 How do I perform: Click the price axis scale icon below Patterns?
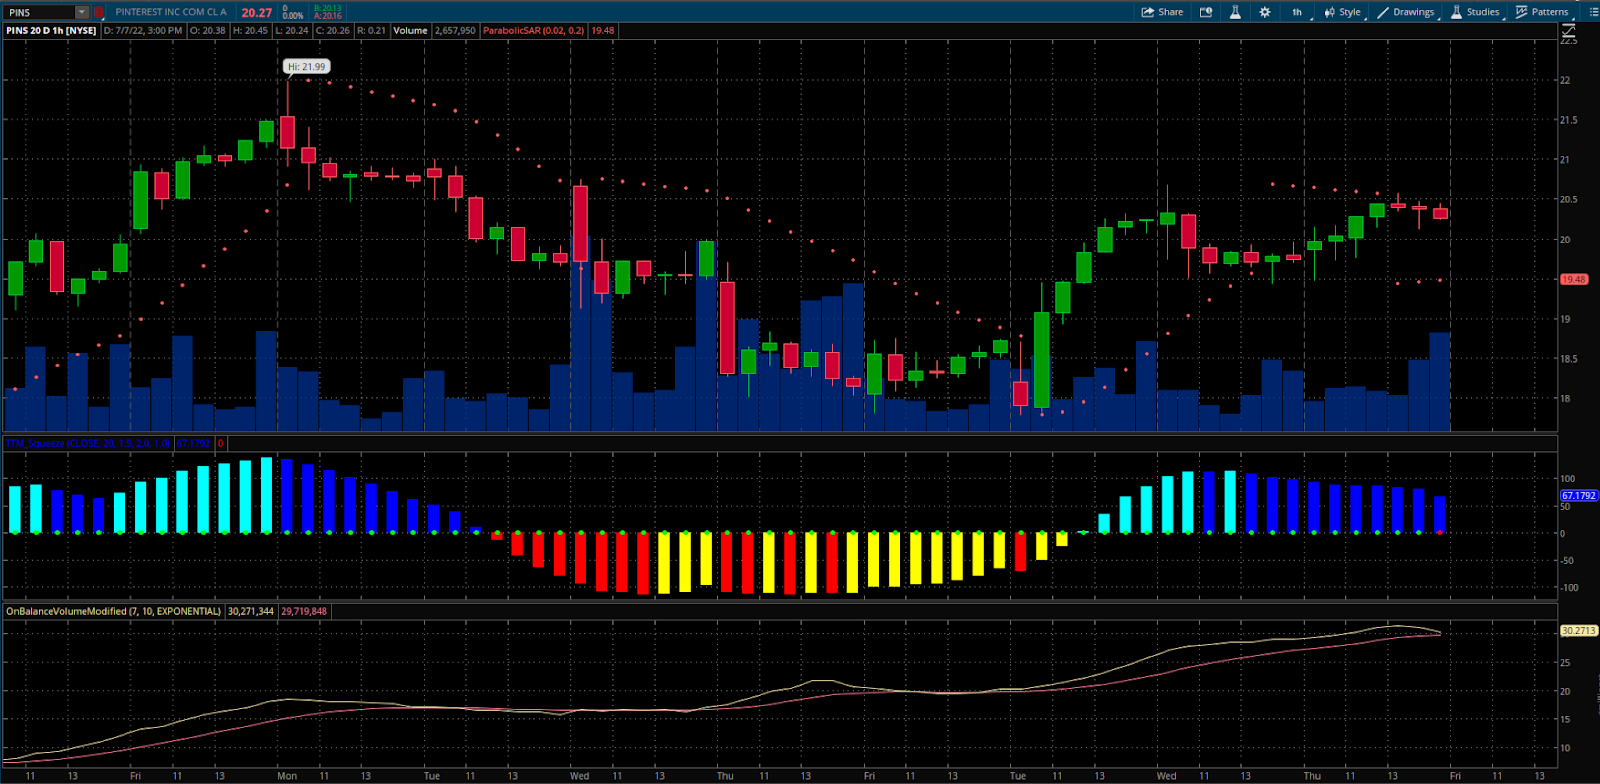pyautogui.click(x=1568, y=31)
